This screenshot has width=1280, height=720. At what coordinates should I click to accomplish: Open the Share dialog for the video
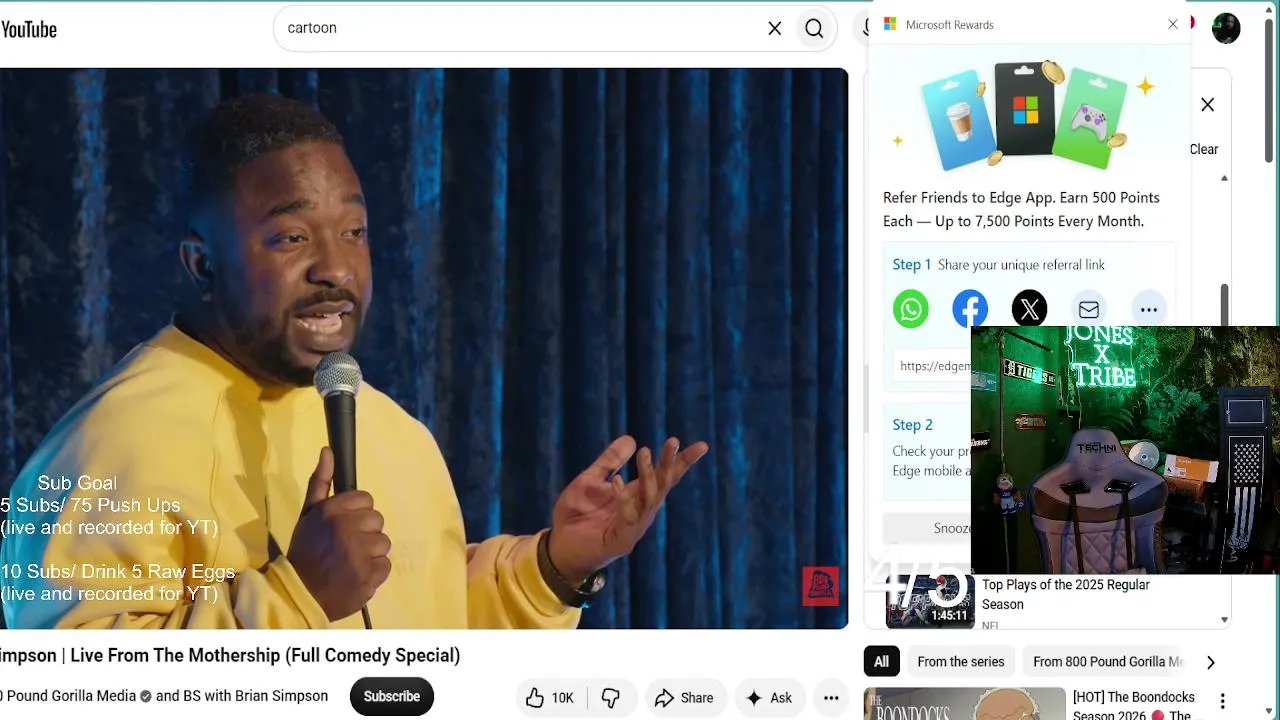pos(684,698)
